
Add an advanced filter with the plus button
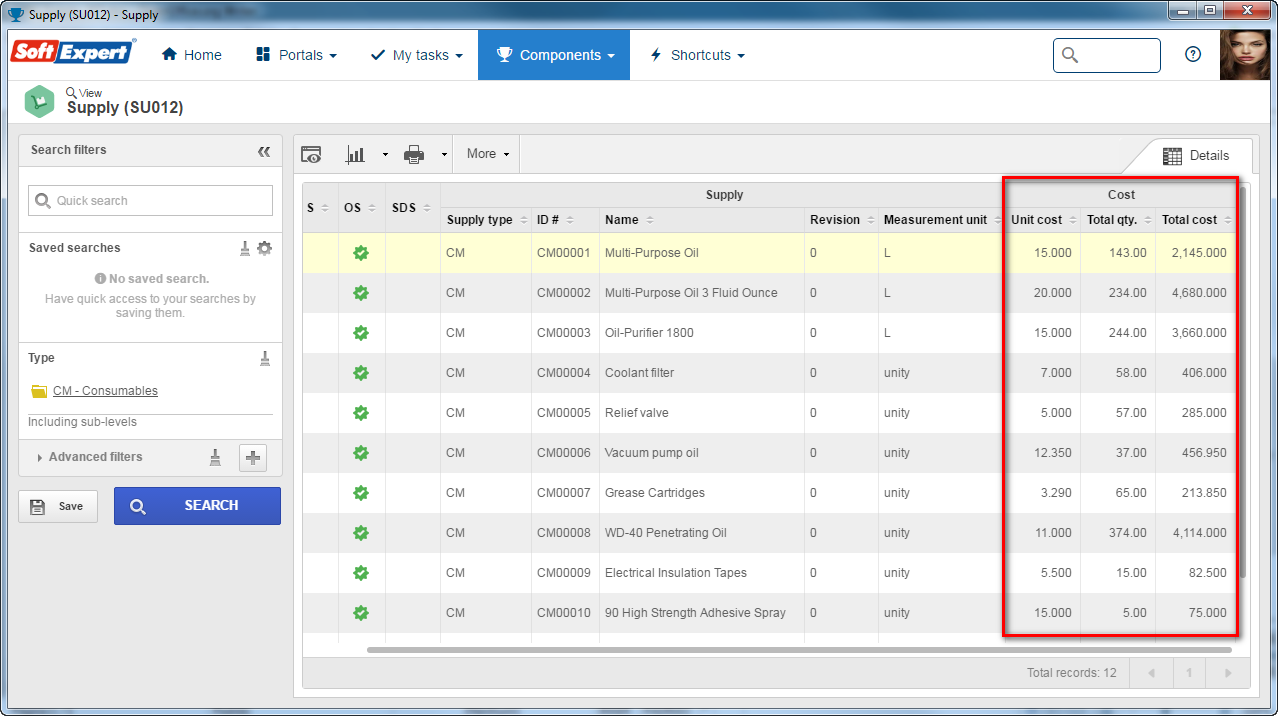coord(253,458)
